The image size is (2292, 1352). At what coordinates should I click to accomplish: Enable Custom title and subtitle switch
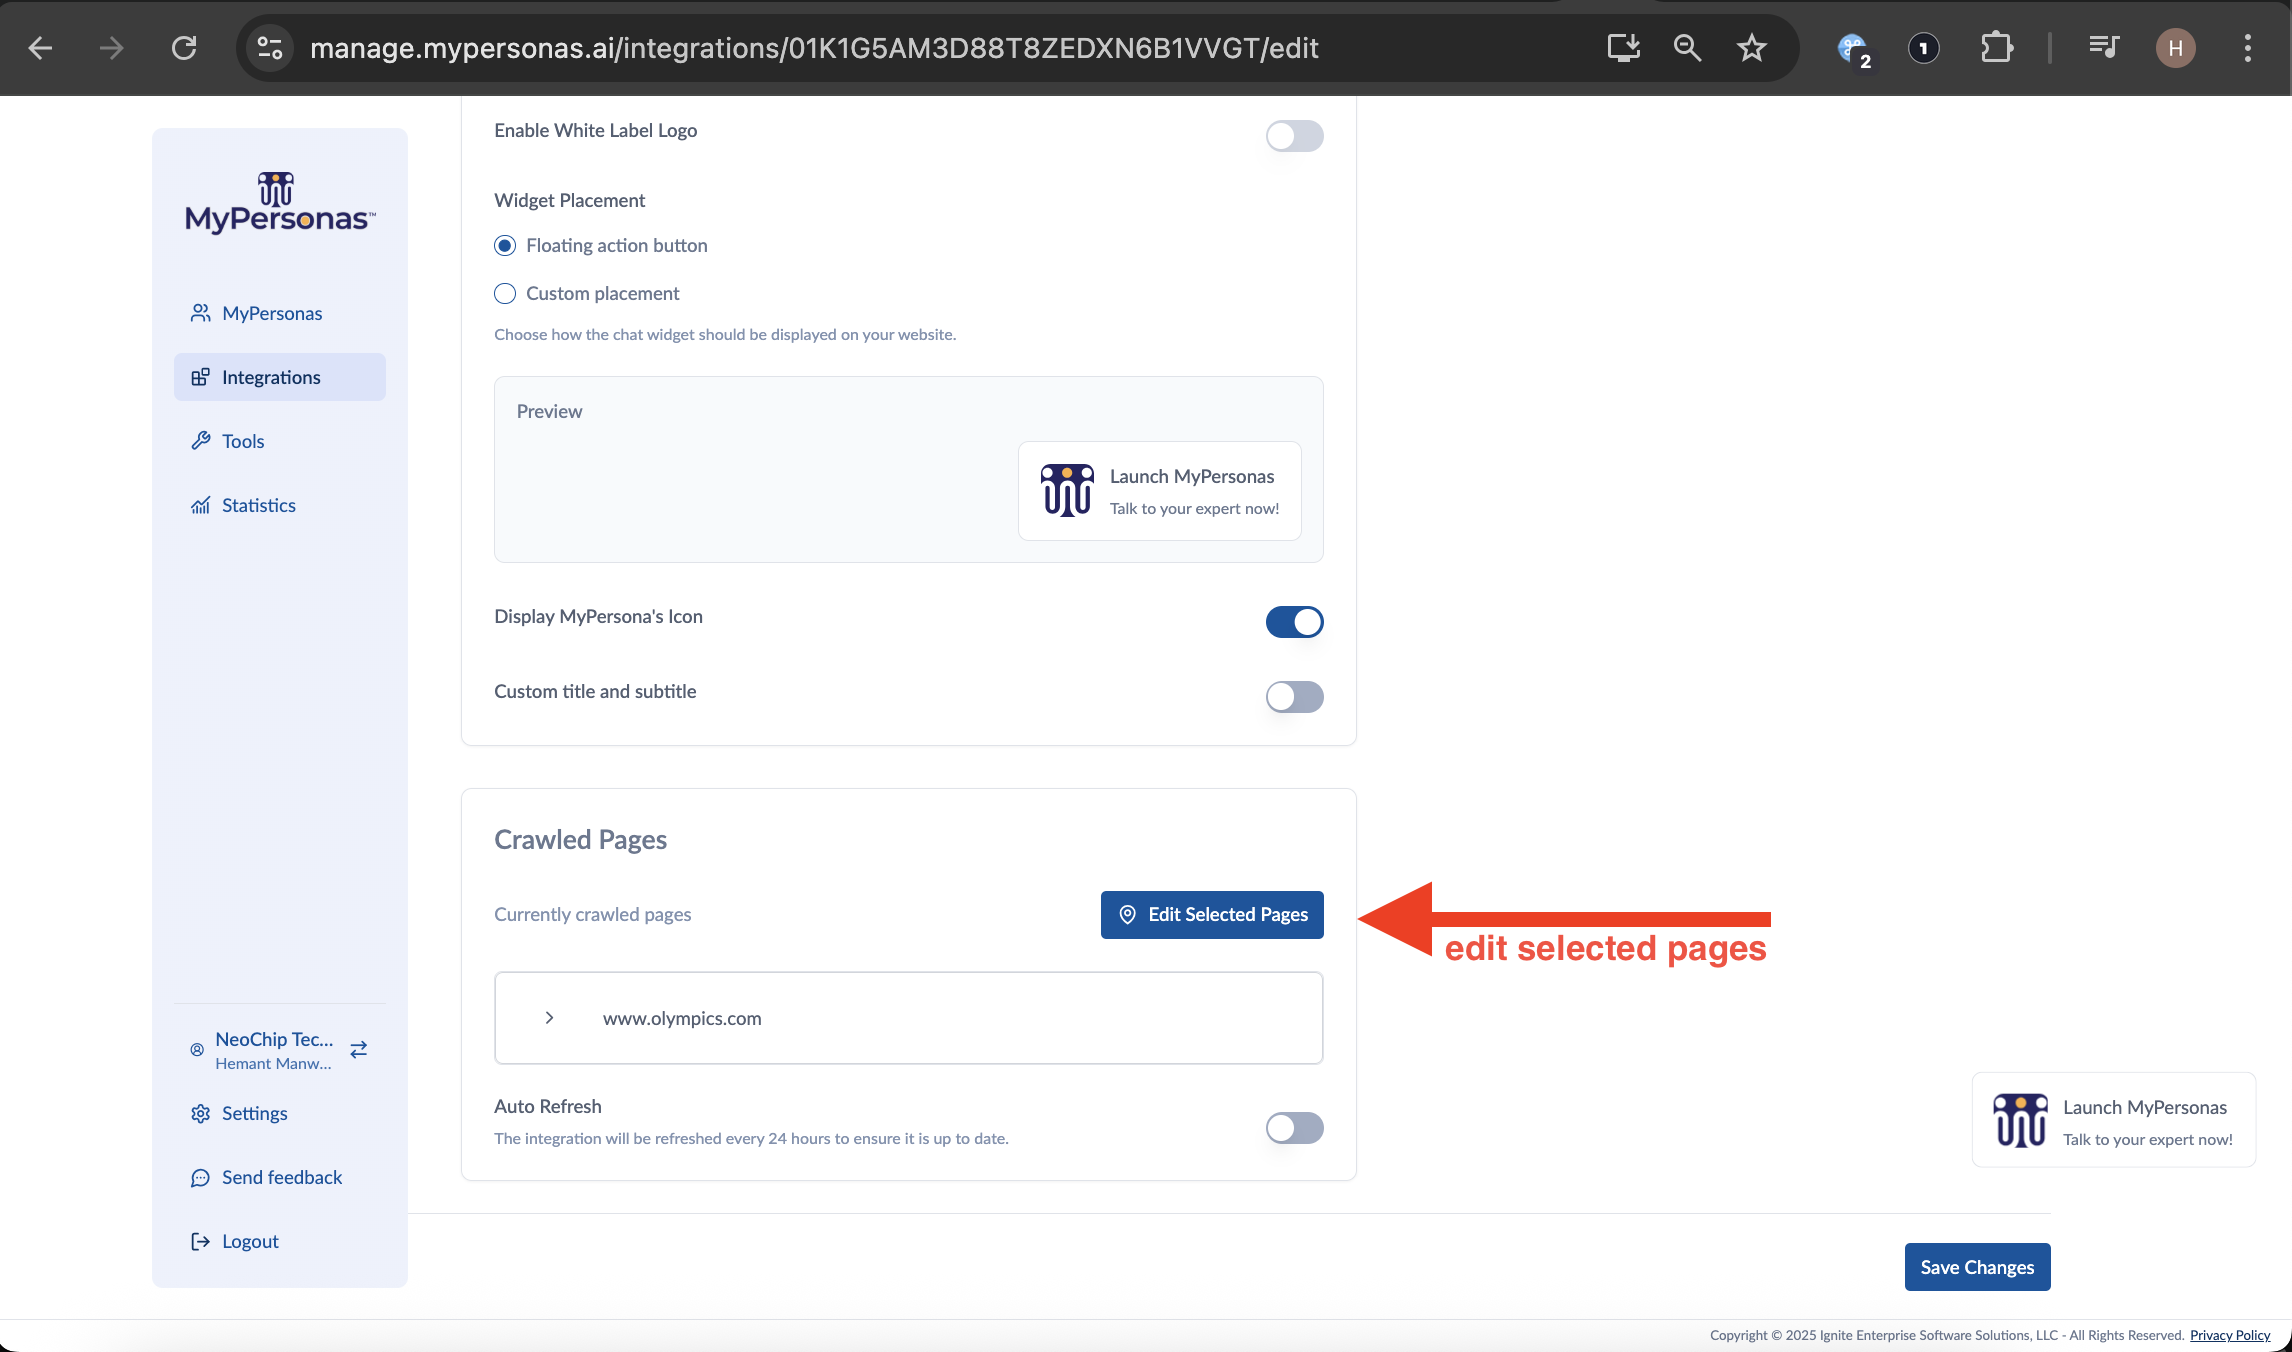coord(1294,697)
